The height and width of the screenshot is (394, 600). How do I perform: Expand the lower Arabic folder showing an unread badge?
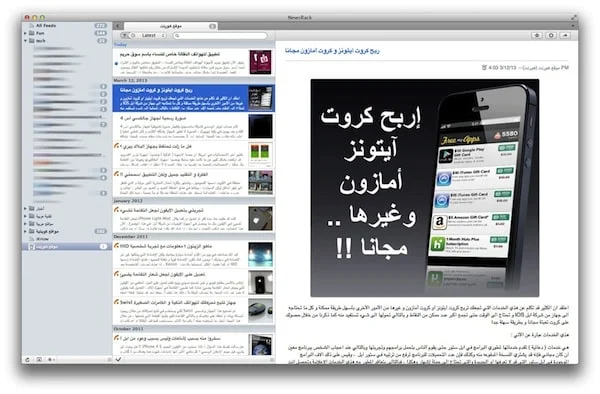click(25, 231)
